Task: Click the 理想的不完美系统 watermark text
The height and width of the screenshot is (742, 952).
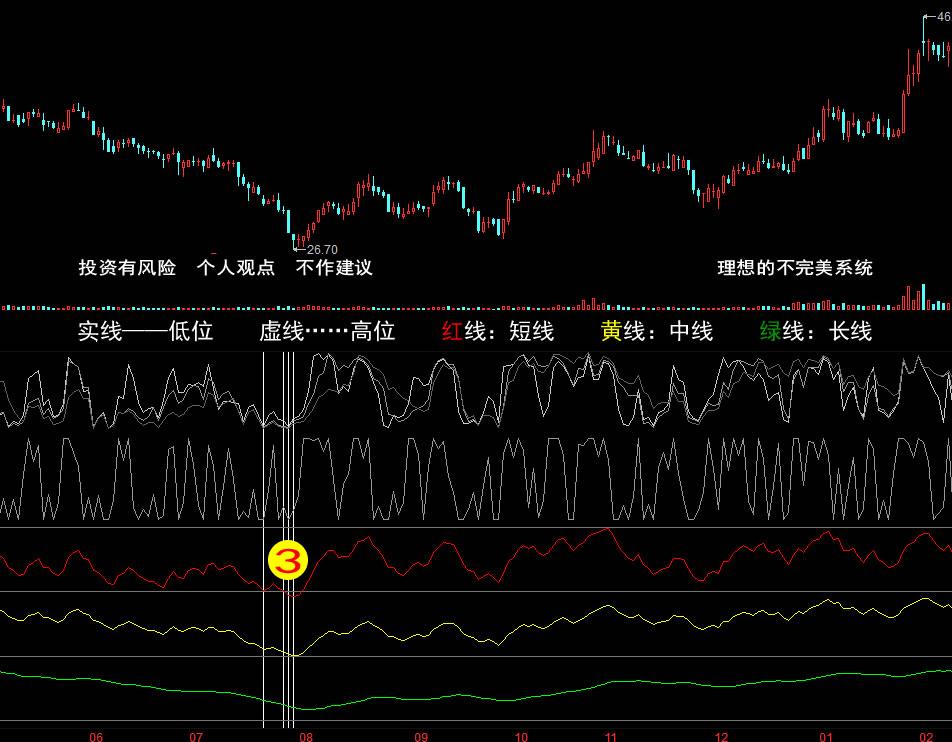Action: pos(795,268)
